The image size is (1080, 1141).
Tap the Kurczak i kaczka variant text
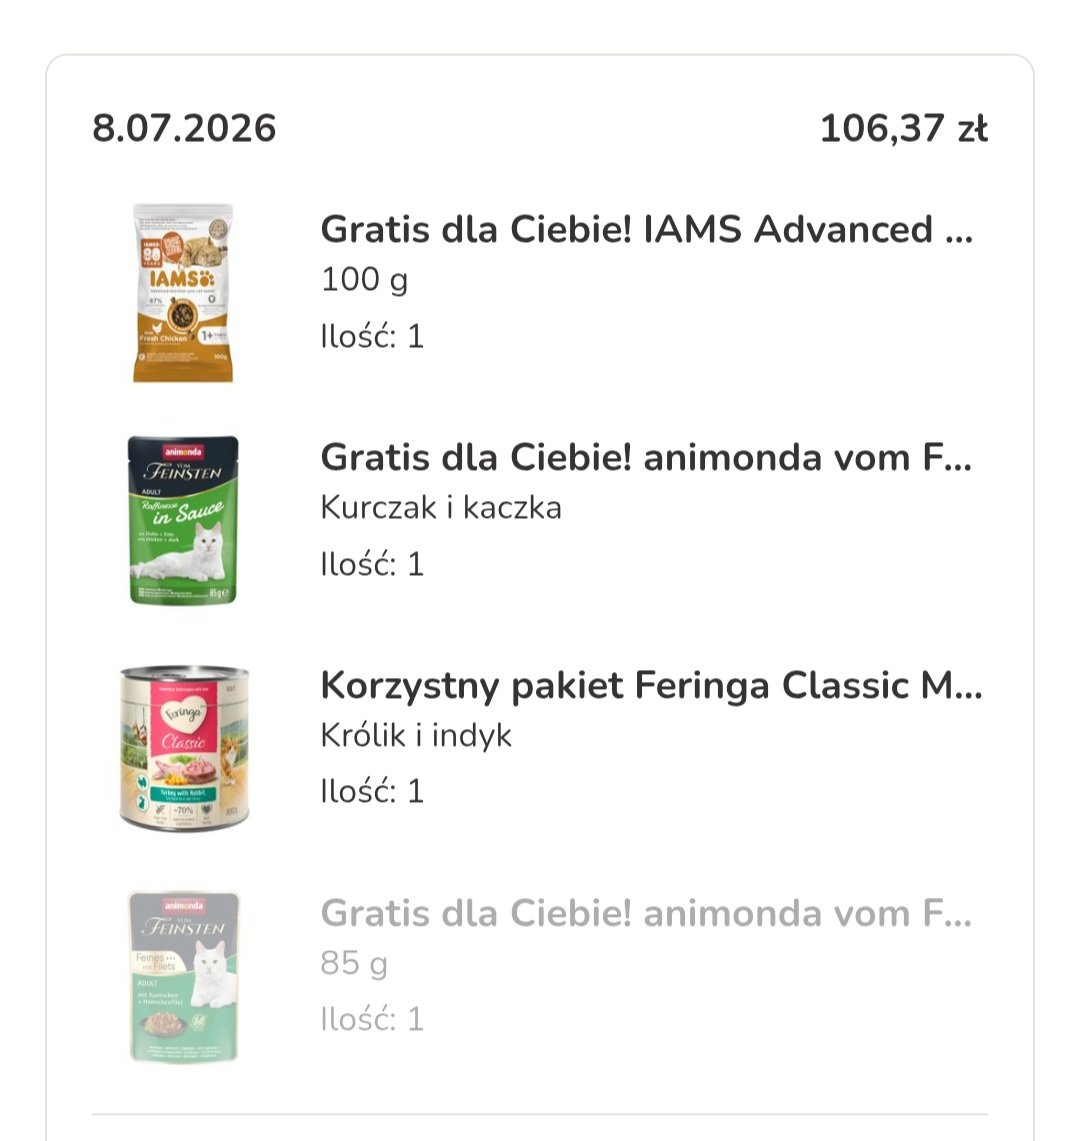pyautogui.click(x=441, y=508)
